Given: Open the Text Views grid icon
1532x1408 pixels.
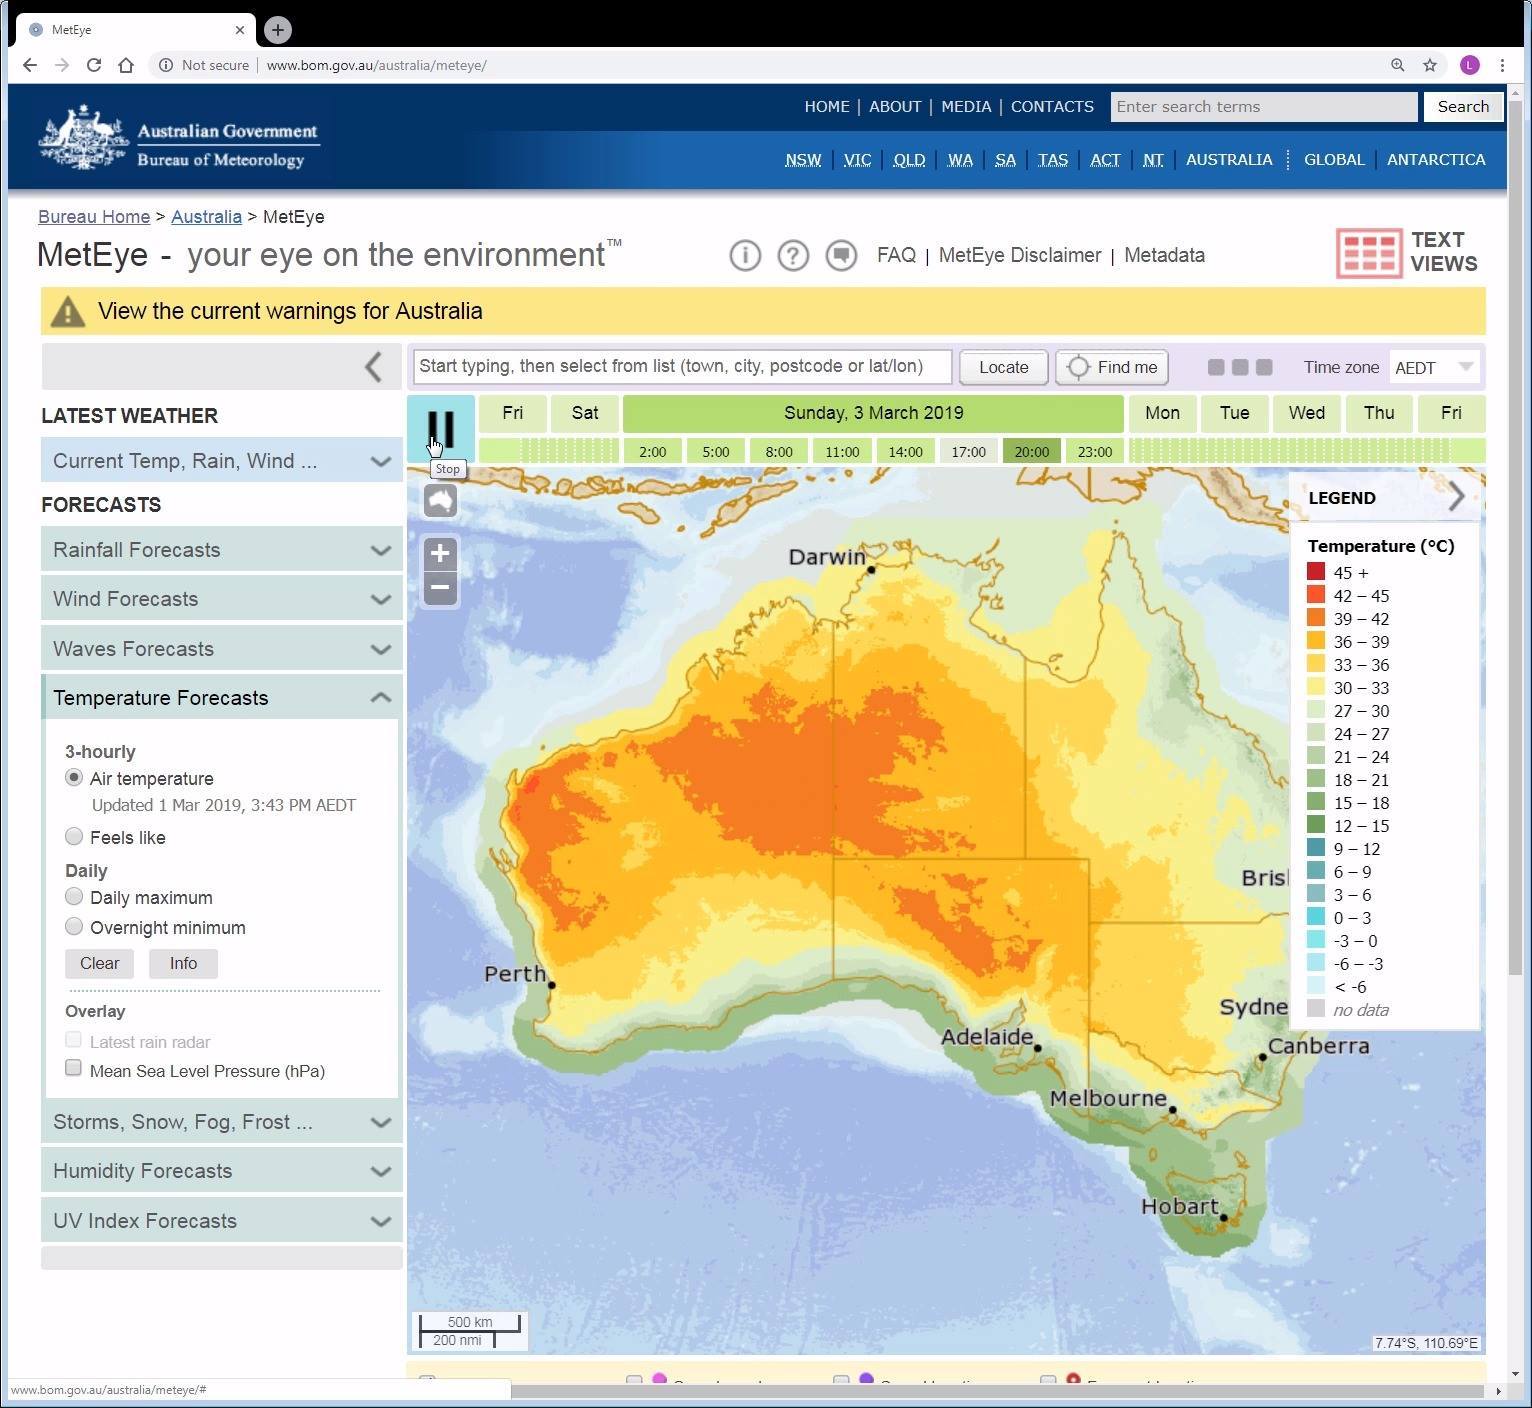Looking at the screenshot, I should 1369,253.
